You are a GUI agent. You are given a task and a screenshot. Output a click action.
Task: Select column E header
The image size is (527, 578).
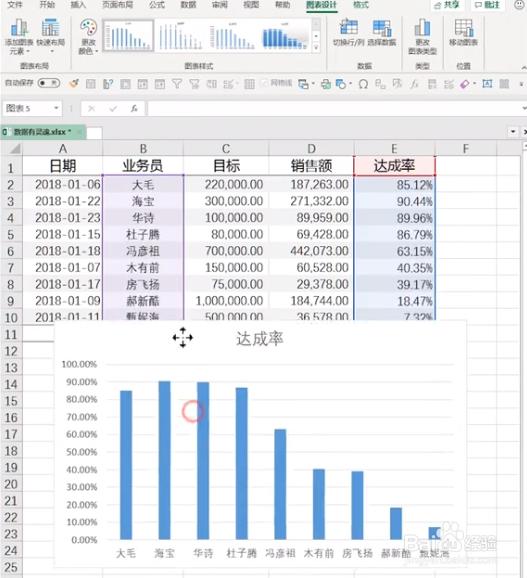coord(394,149)
